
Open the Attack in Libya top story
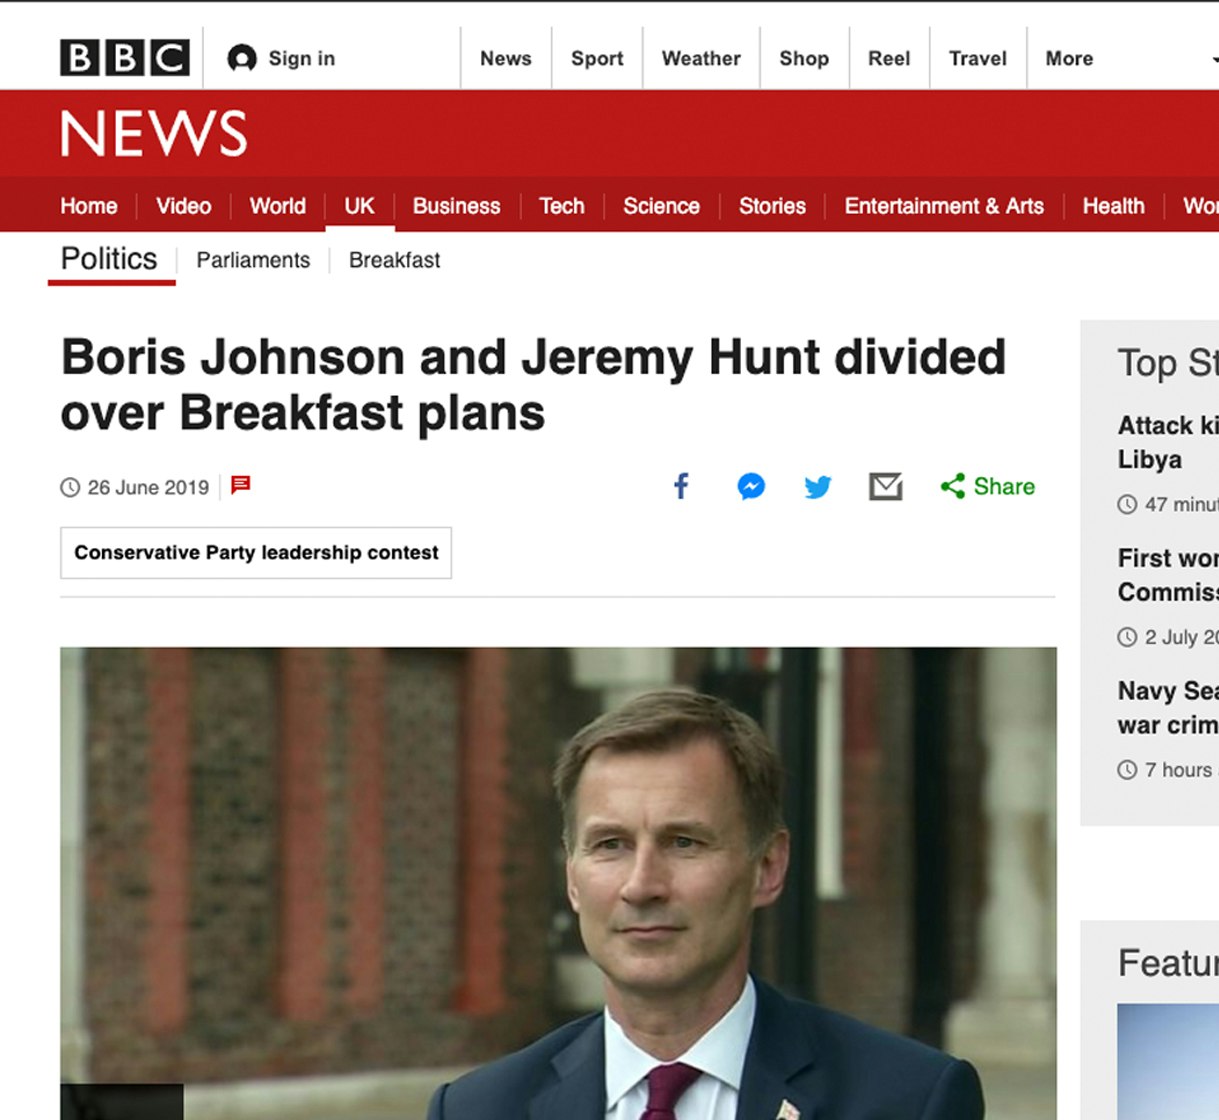point(1166,442)
